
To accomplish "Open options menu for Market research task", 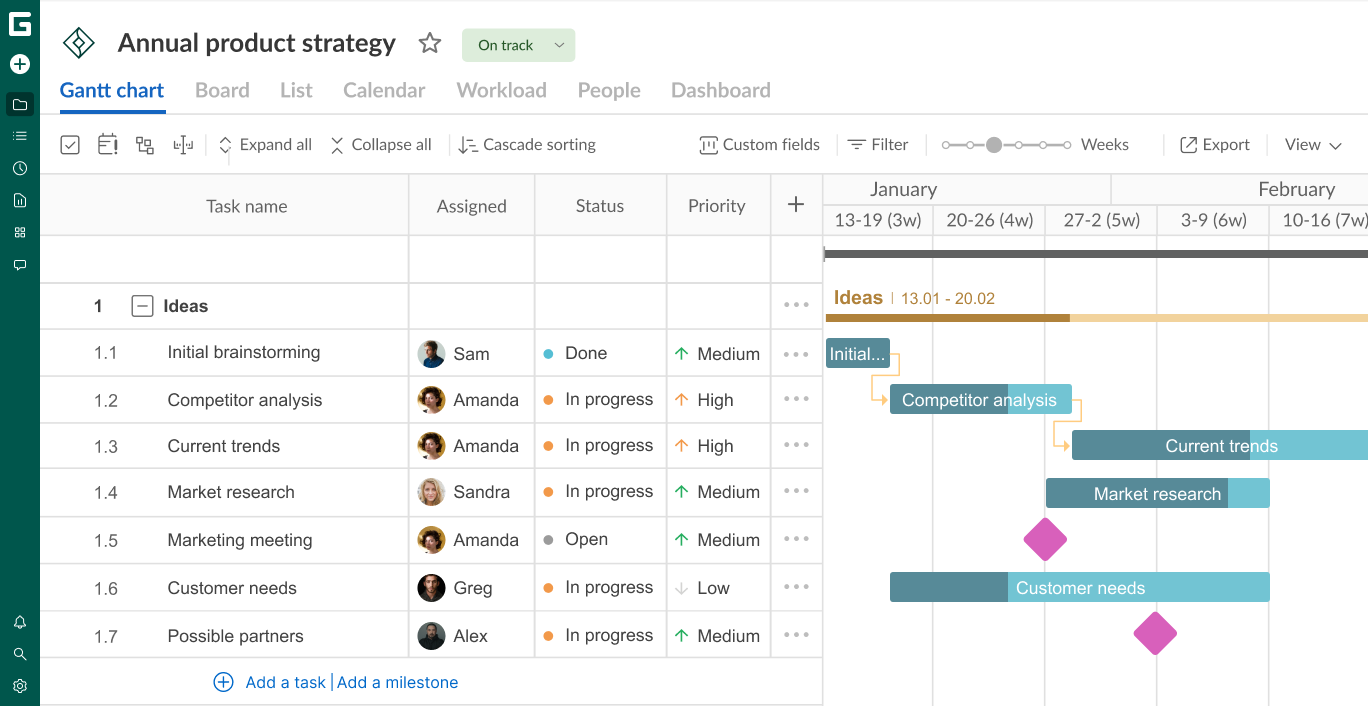I will (x=795, y=492).
